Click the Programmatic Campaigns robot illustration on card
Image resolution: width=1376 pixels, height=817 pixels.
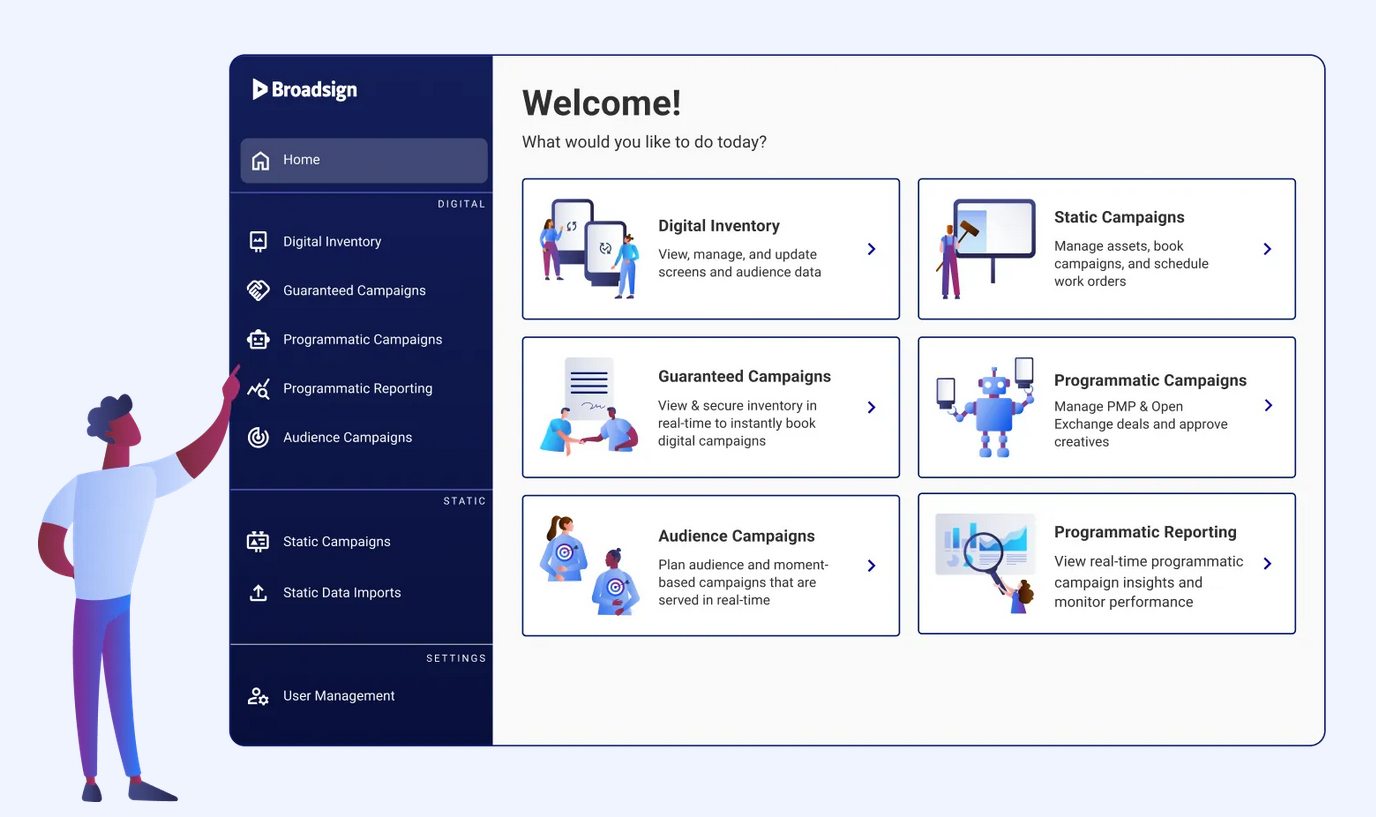pos(985,406)
